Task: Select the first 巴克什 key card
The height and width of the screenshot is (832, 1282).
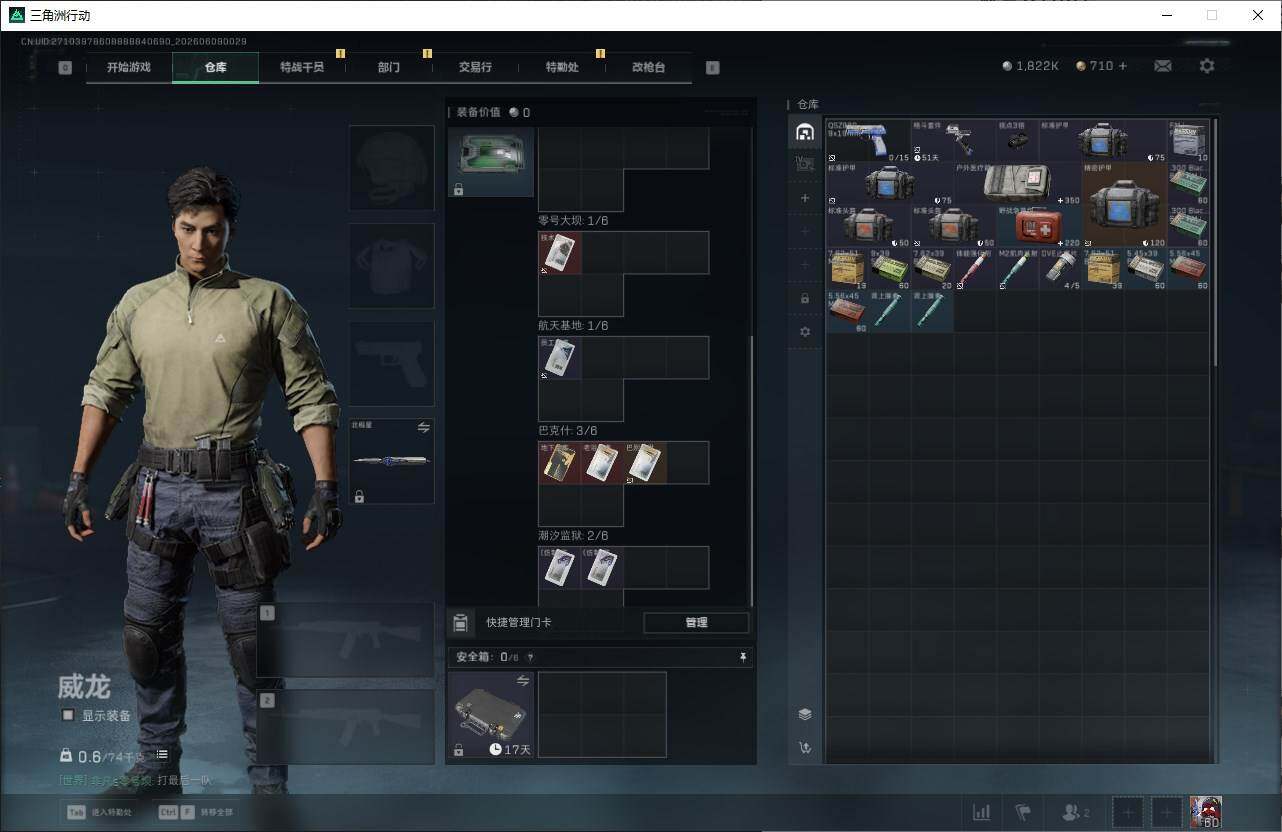Action: [x=560, y=463]
